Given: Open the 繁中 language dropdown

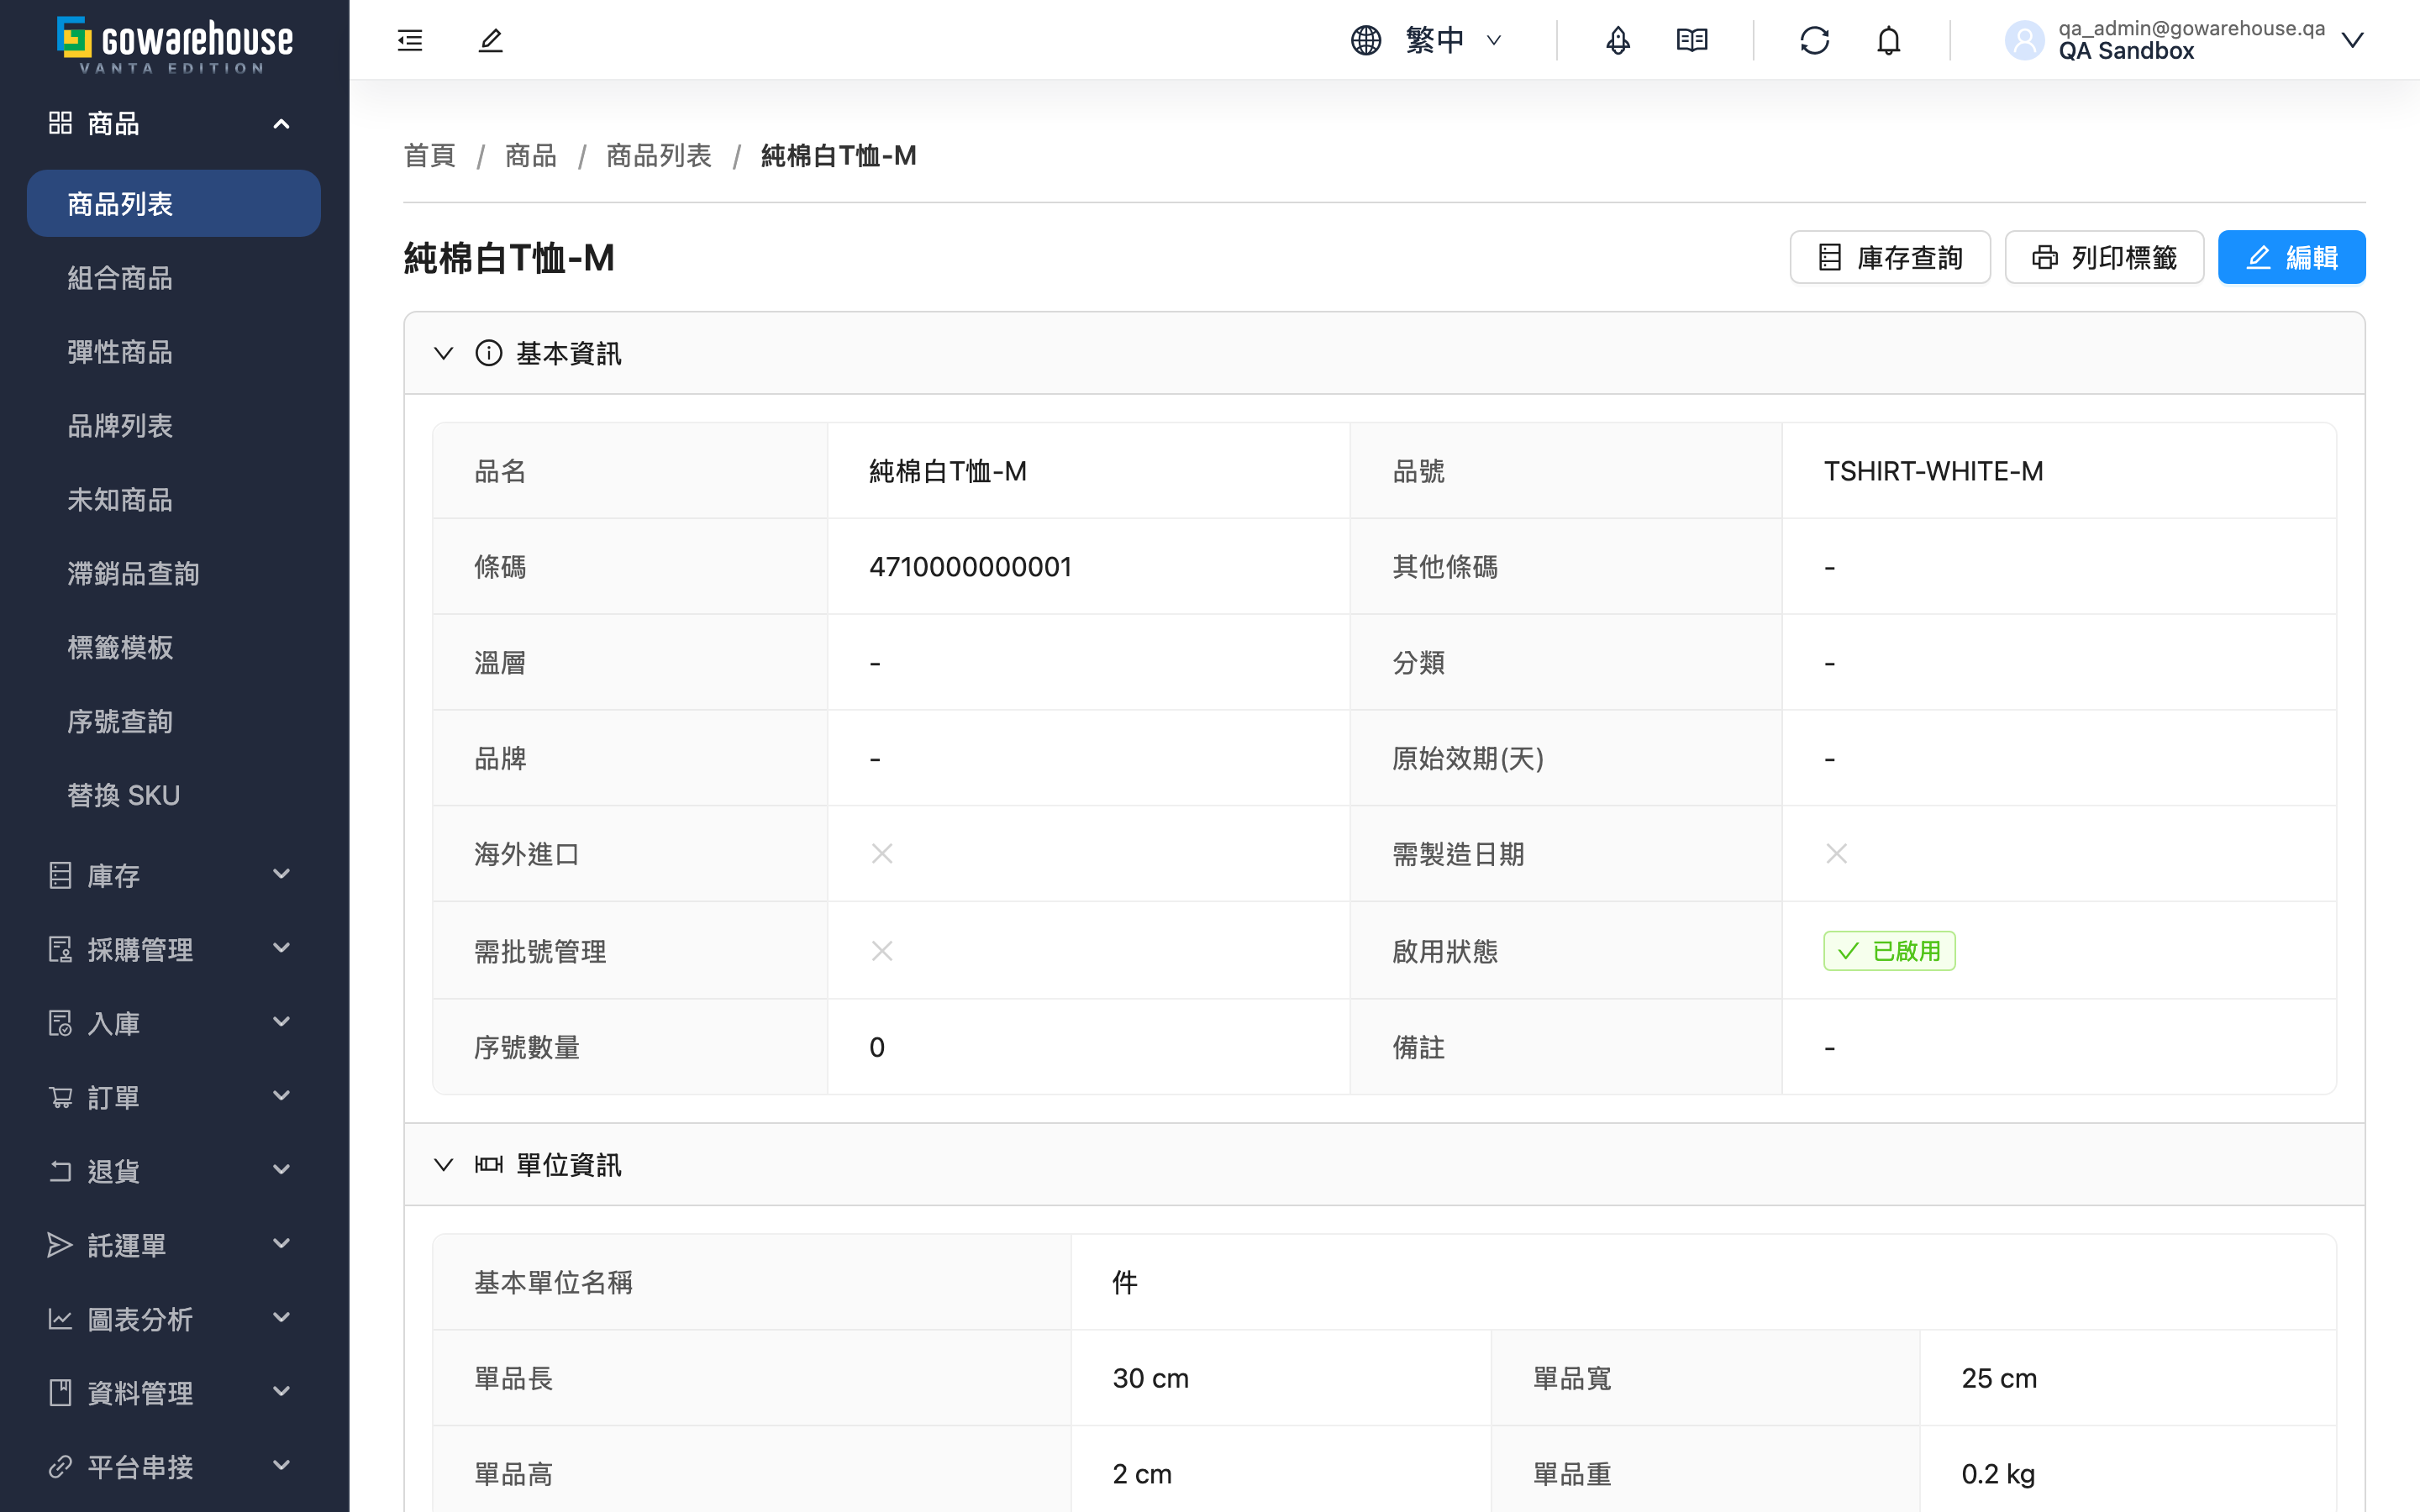Looking at the screenshot, I should pyautogui.click(x=1455, y=40).
